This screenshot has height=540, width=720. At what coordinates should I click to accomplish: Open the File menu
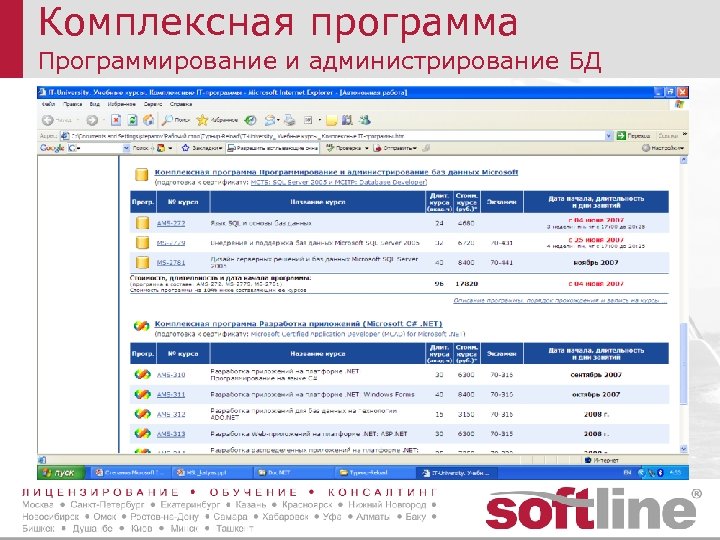pos(48,104)
